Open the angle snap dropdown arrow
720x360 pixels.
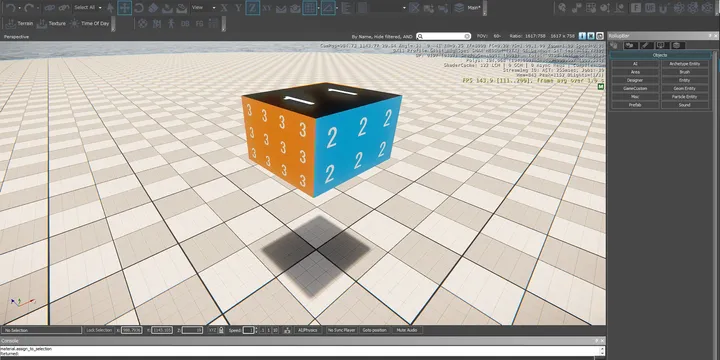(337, 8)
